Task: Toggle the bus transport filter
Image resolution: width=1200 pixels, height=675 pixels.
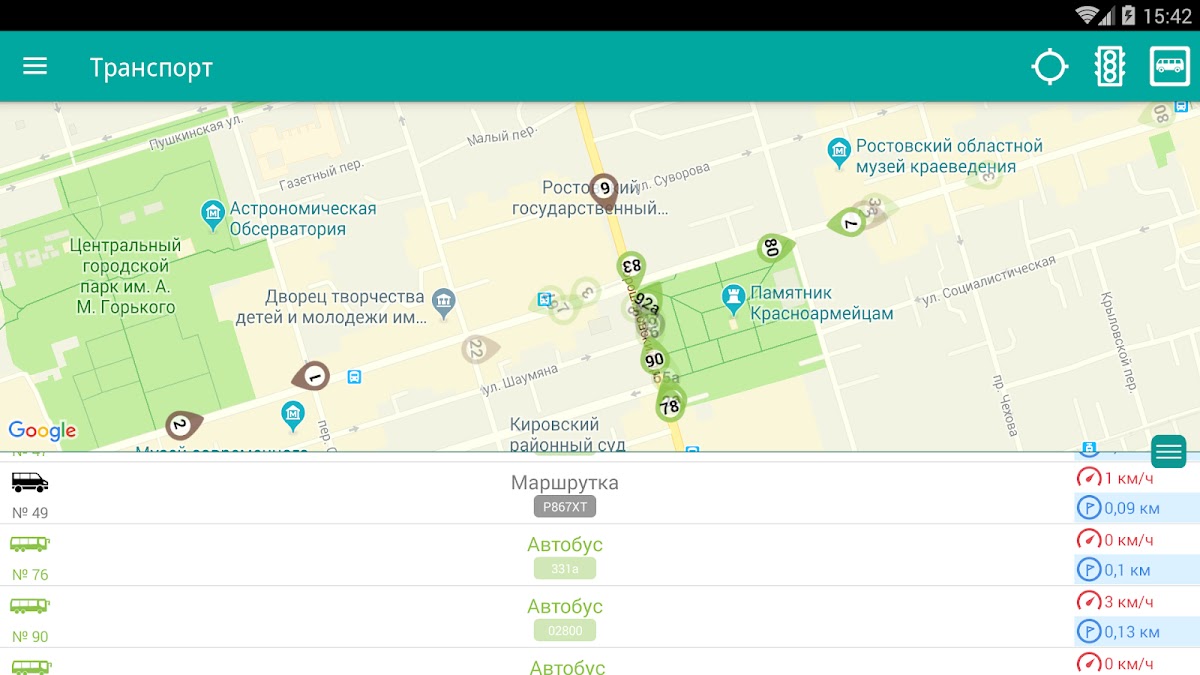Action: 1169,67
